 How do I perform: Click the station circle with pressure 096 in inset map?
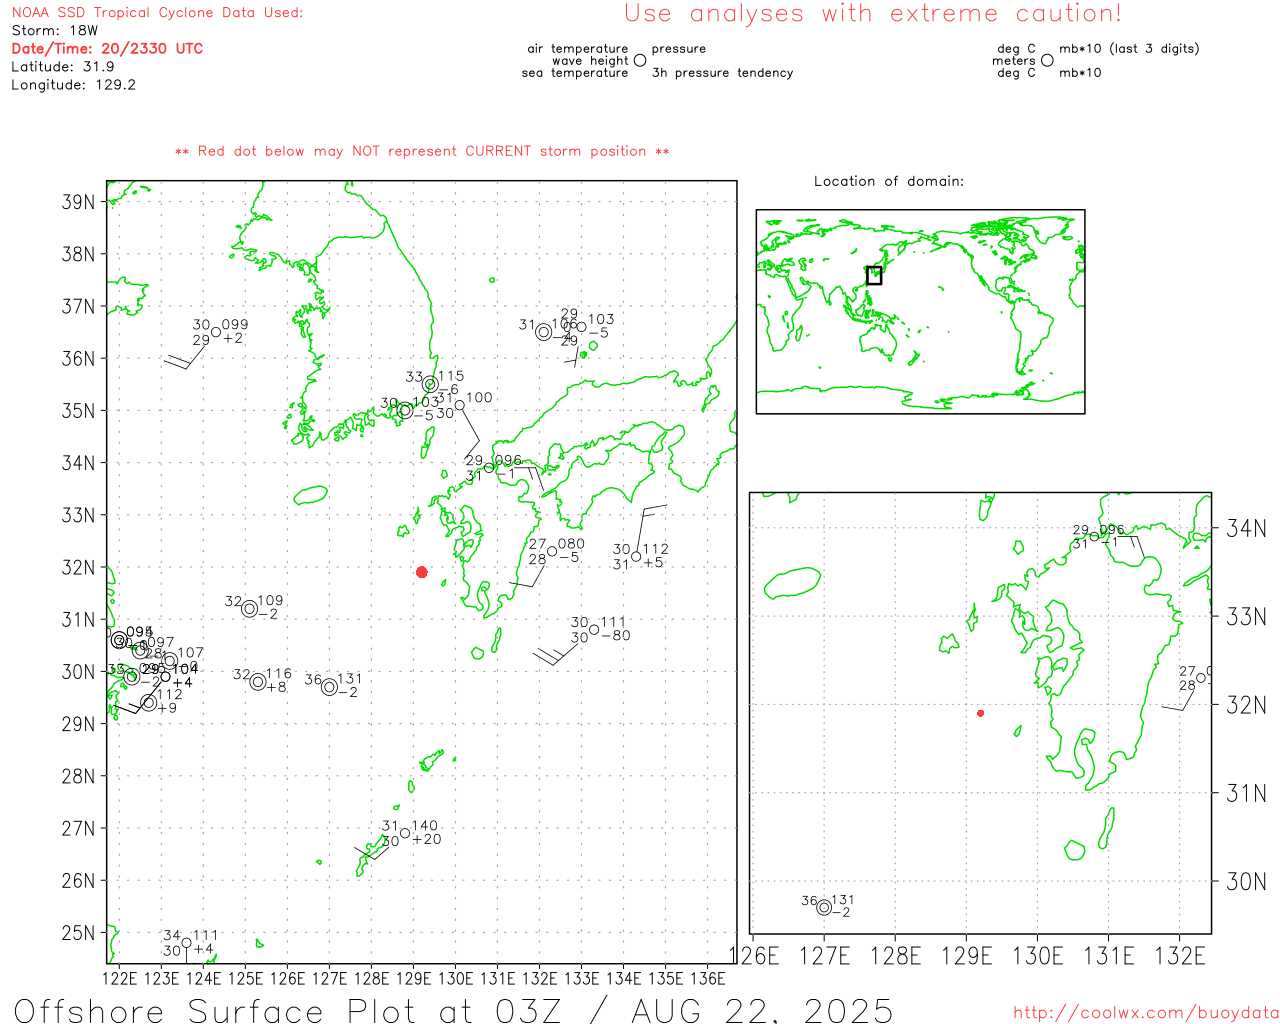pyautogui.click(x=1094, y=536)
